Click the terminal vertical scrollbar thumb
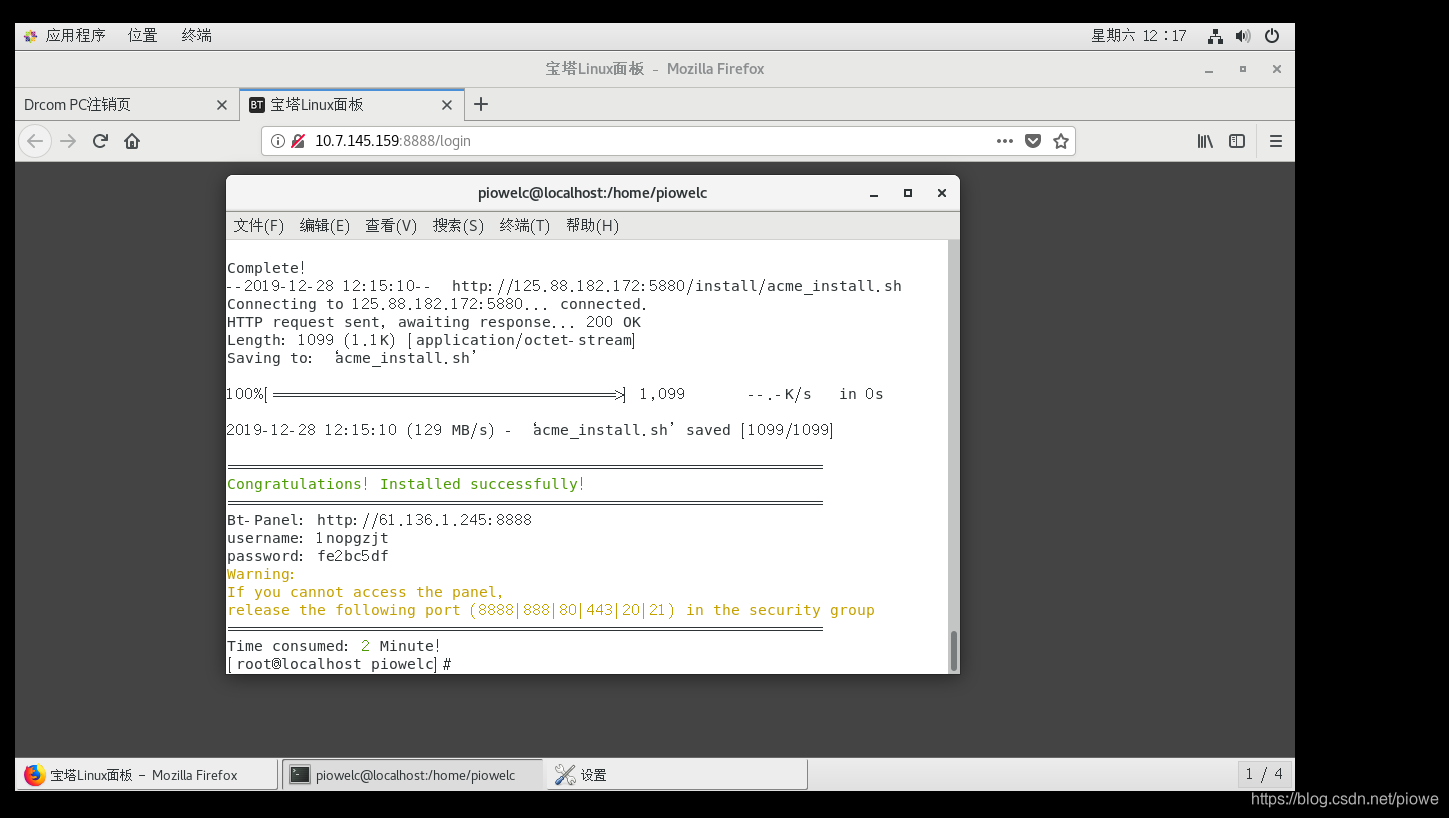The height and width of the screenshot is (818, 1449). 954,651
